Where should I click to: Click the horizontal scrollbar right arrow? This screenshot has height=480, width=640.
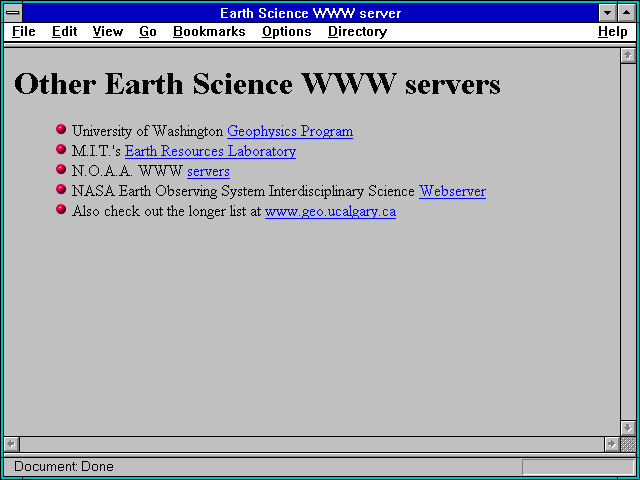(612, 444)
